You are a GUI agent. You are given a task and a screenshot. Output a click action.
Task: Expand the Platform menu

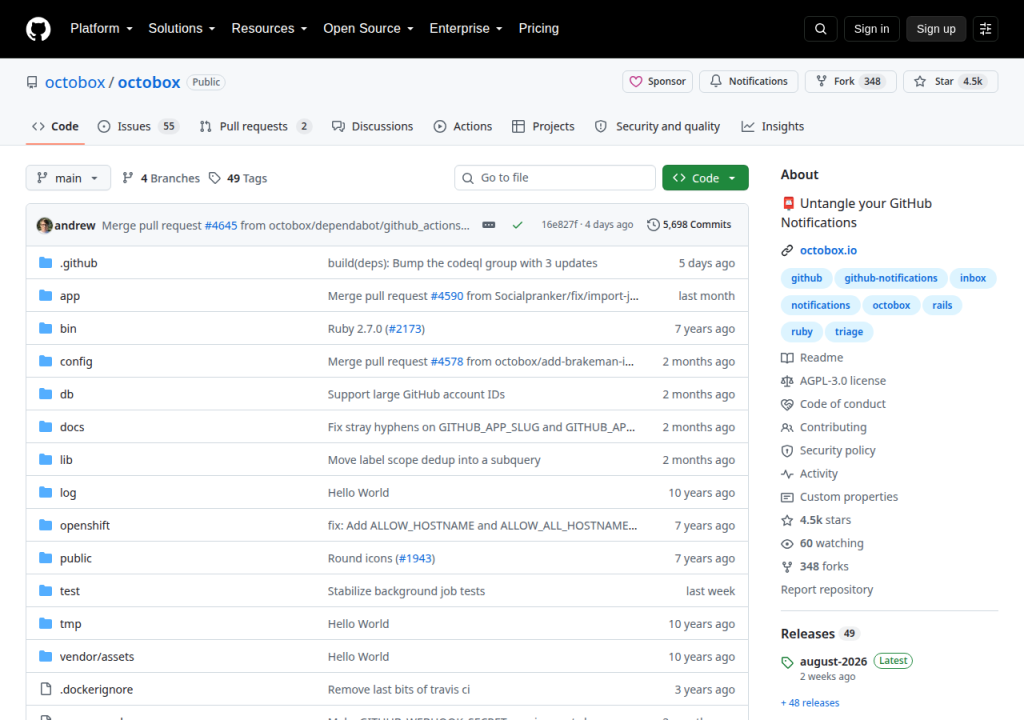101,29
